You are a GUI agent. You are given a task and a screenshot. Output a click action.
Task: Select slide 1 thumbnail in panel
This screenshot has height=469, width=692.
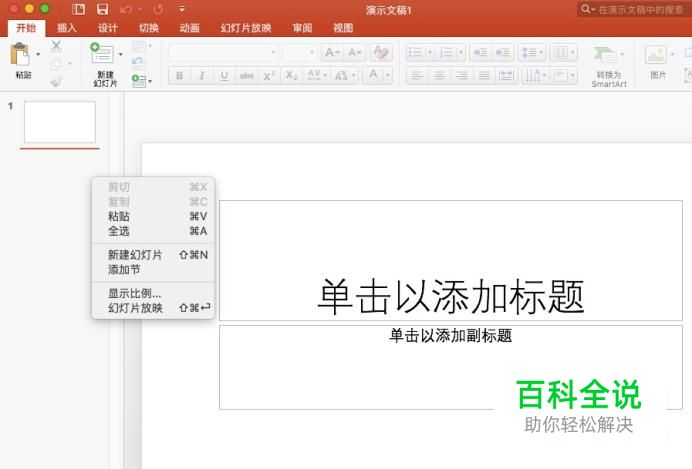pyautogui.click(x=60, y=122)
